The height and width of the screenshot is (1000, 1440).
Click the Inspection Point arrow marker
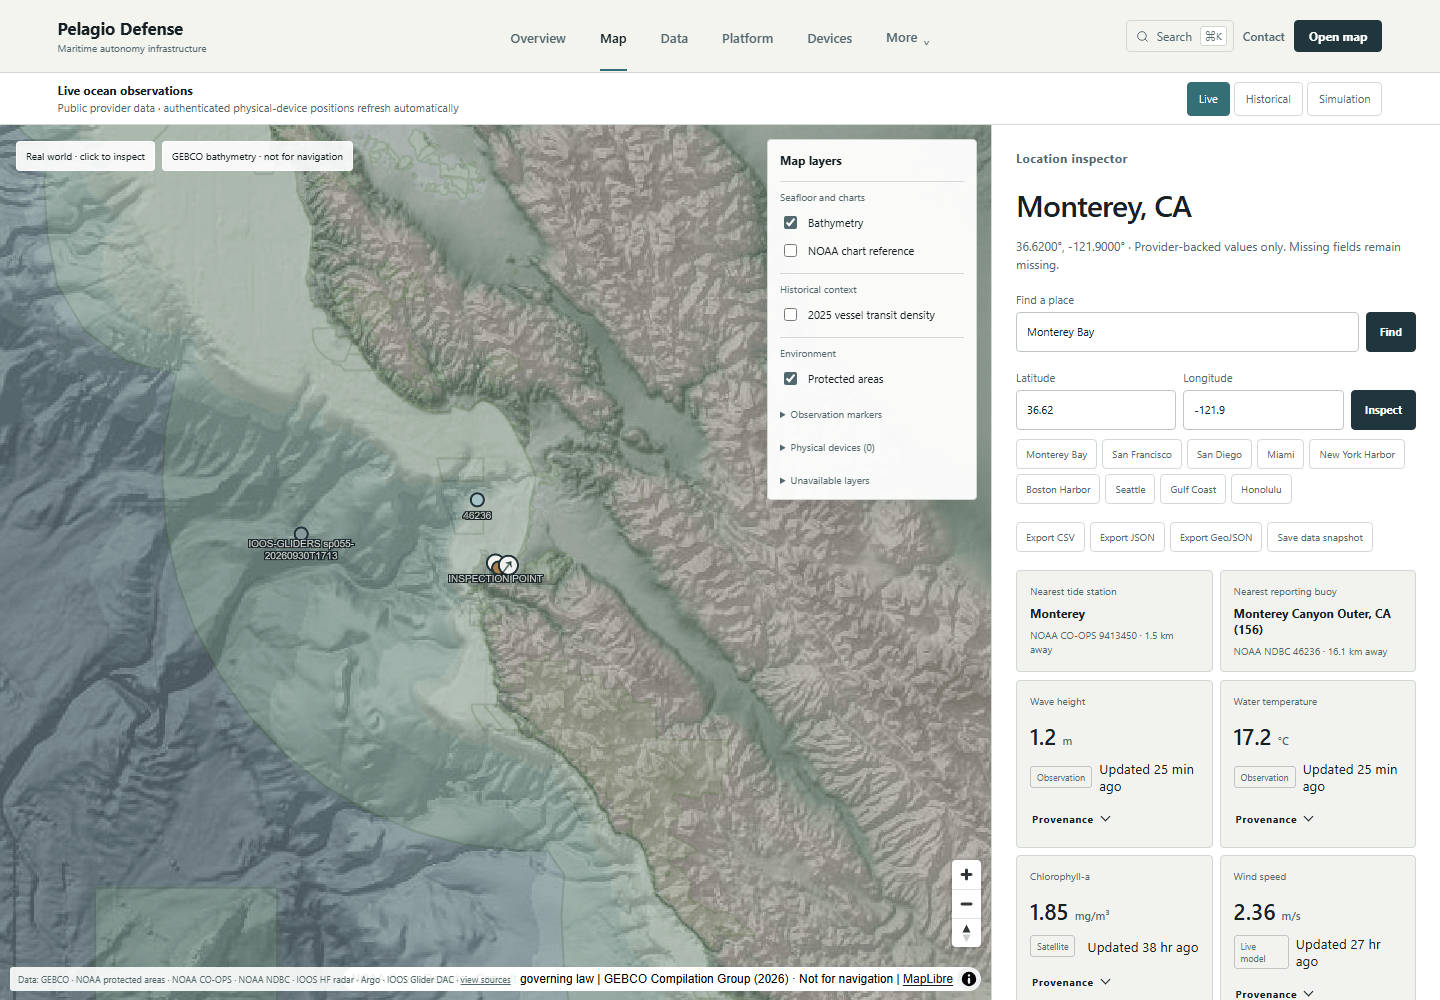coord(508,565)
